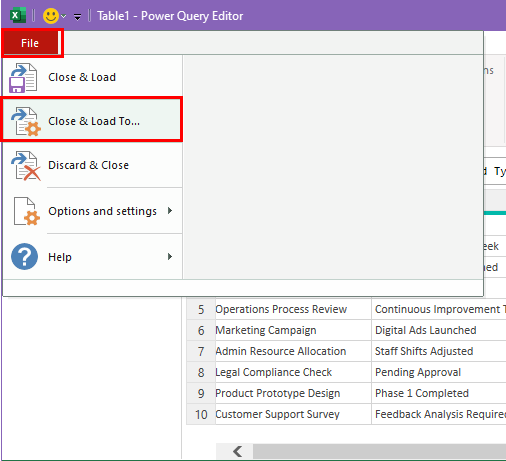Open the smiley feedback dropdown arrow
The width and height of the screenshot is (506, 461).
pyautogui.click(x=64, y=16)
